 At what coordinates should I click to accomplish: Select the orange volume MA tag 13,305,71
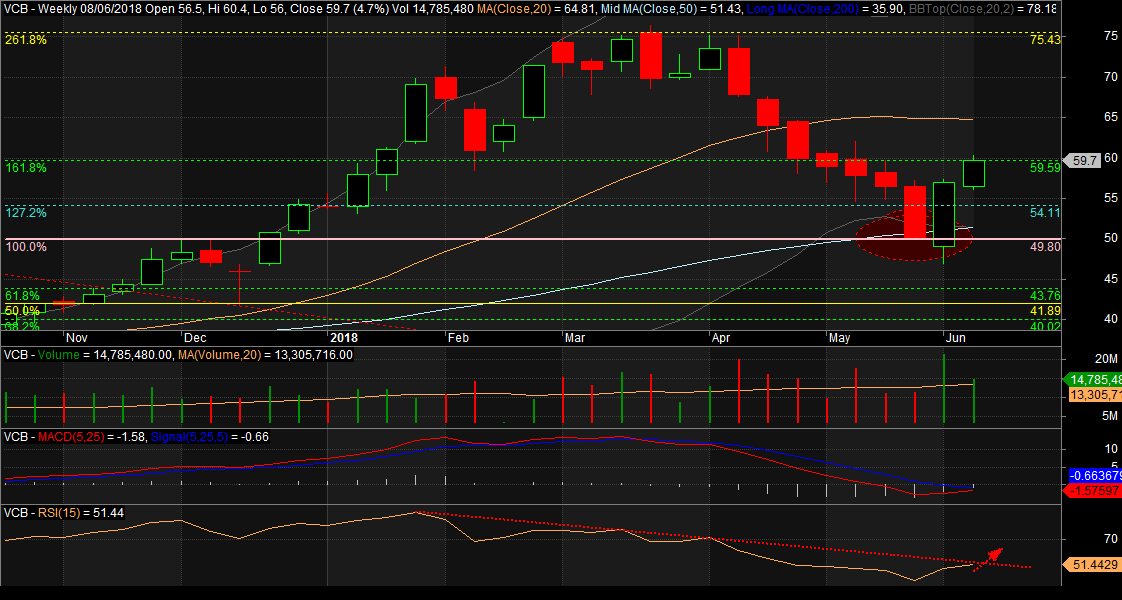coord(1091,395)
